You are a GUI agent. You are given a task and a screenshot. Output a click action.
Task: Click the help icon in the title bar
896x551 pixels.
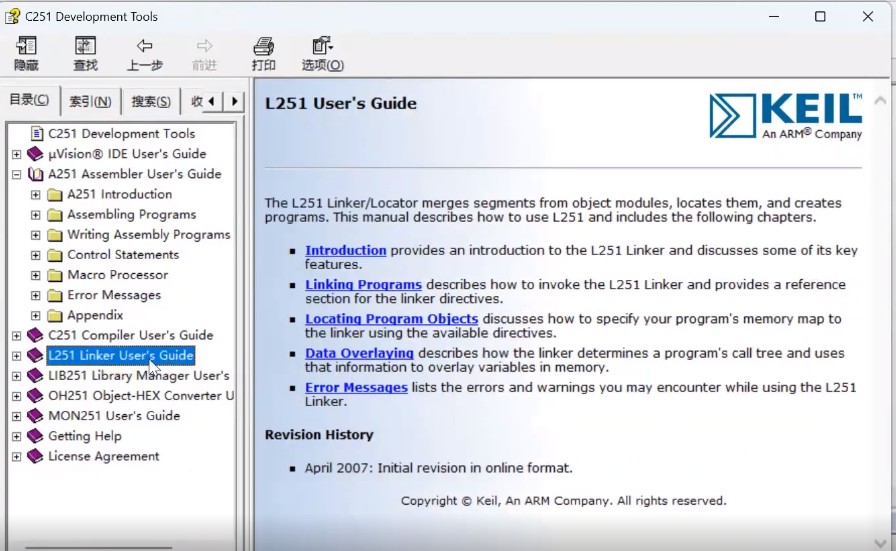(x=13, y=16)
